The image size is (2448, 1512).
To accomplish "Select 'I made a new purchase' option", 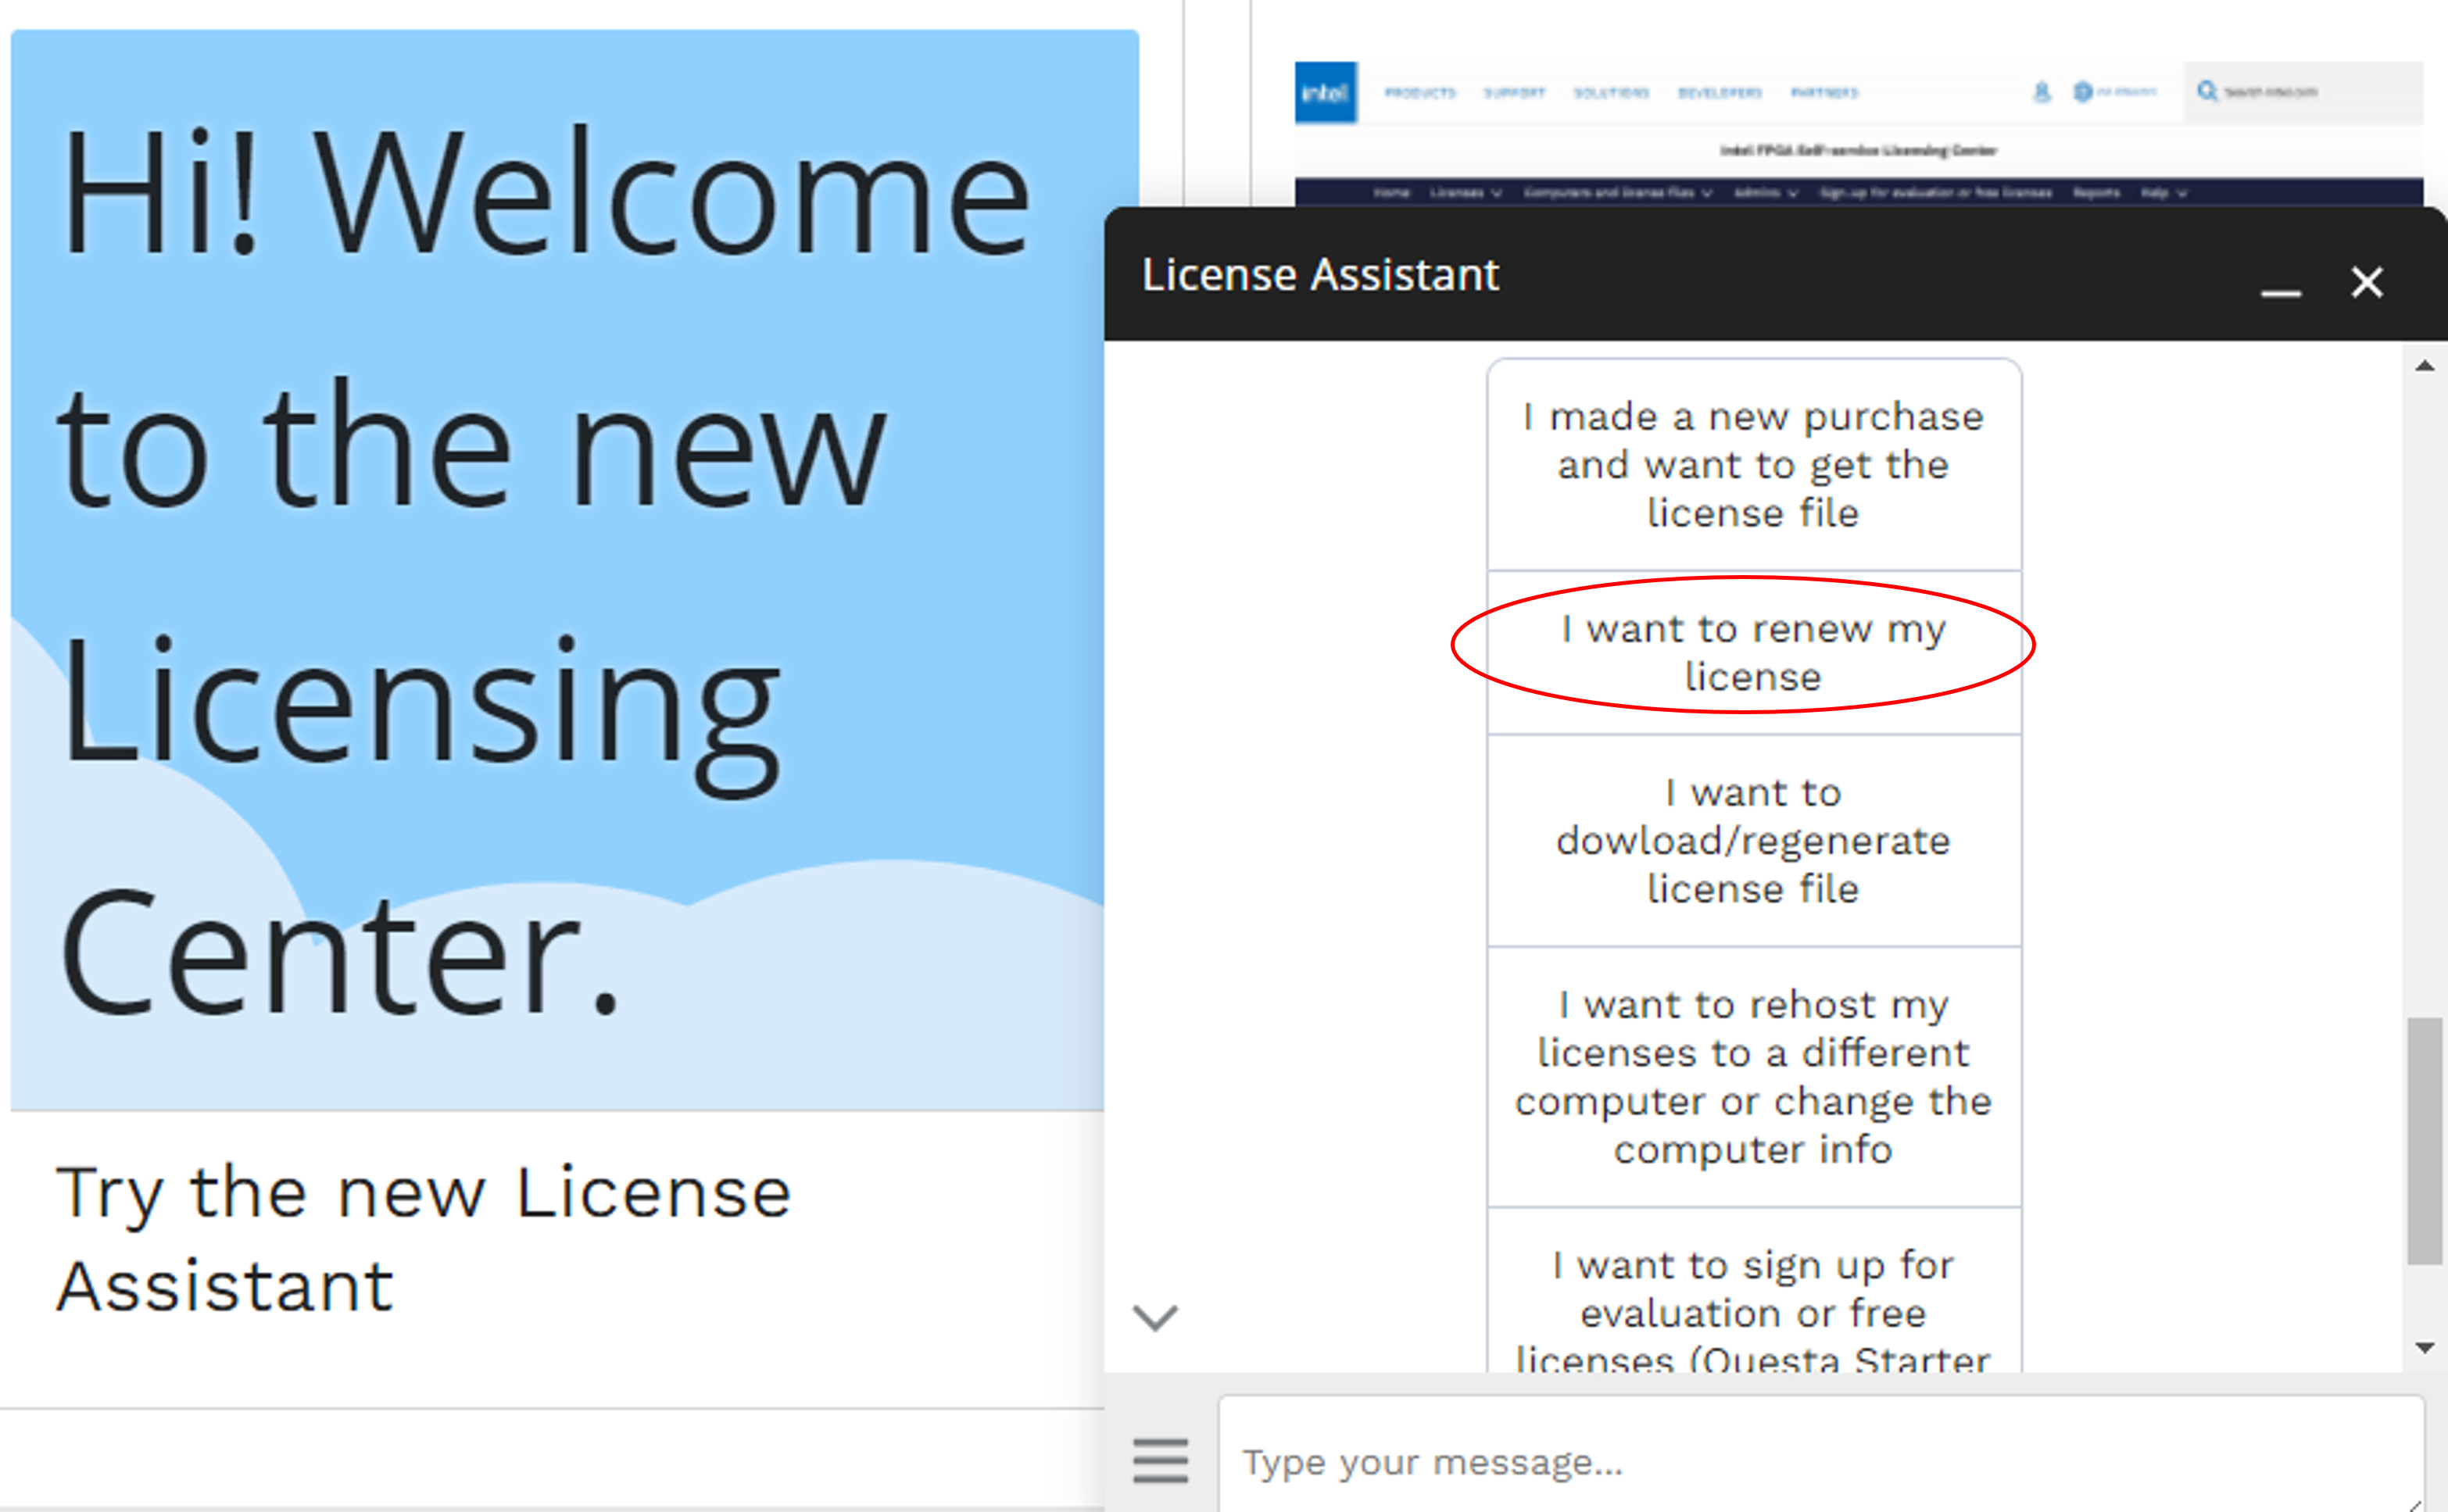I will (x=1753, y=465).
